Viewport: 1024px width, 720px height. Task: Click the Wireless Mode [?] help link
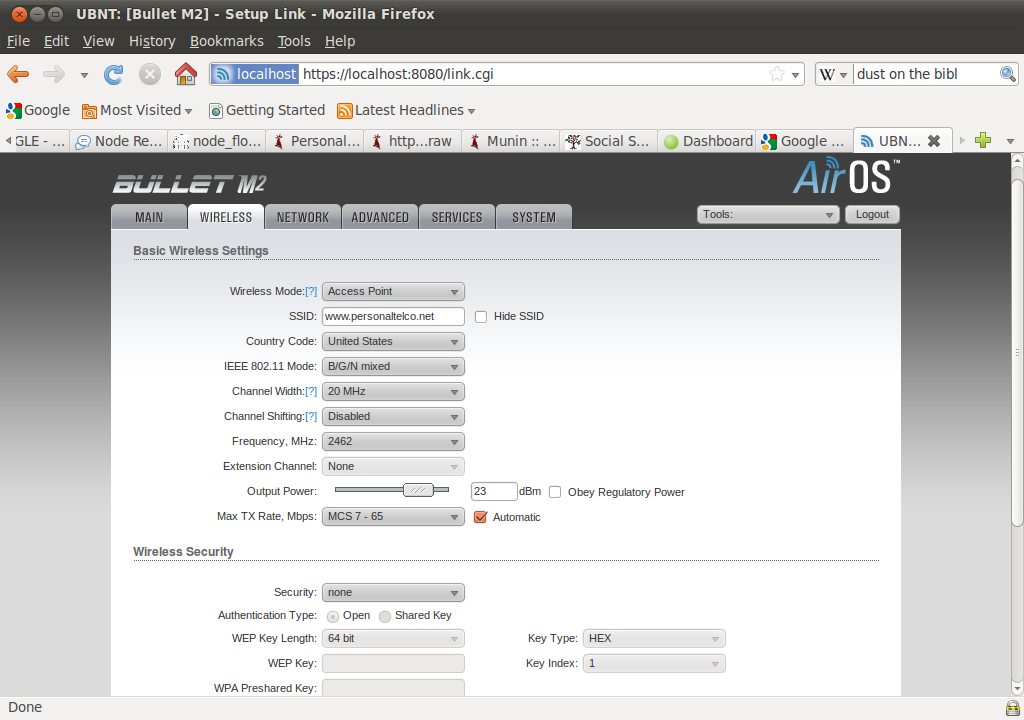[311, 291]
